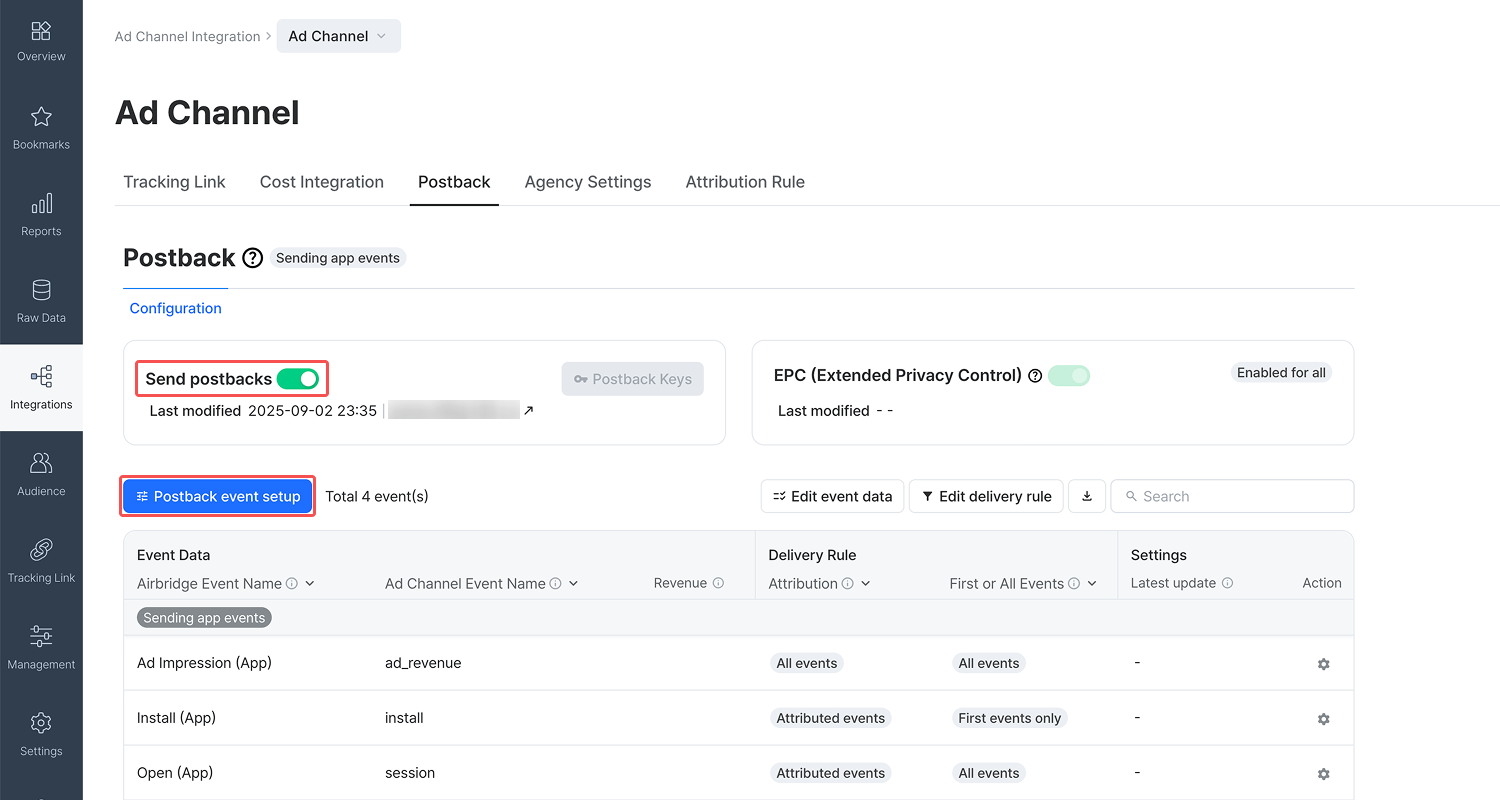Switch to the Attribution Rule tab
This screenshot has height=800, width=1500.
coord(745,182)
